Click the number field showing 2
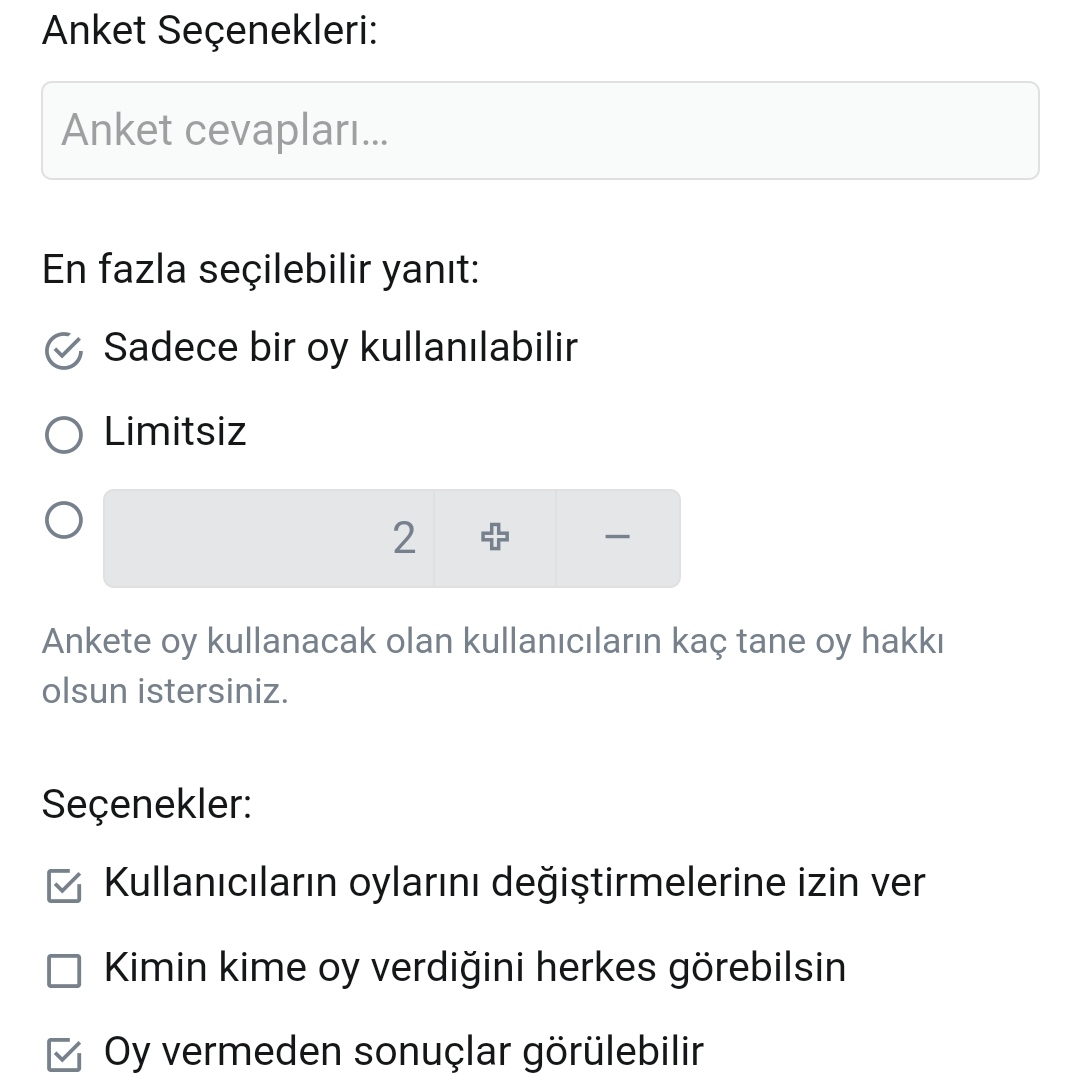Screen dimensions: 1080x1073 [268, 538]
